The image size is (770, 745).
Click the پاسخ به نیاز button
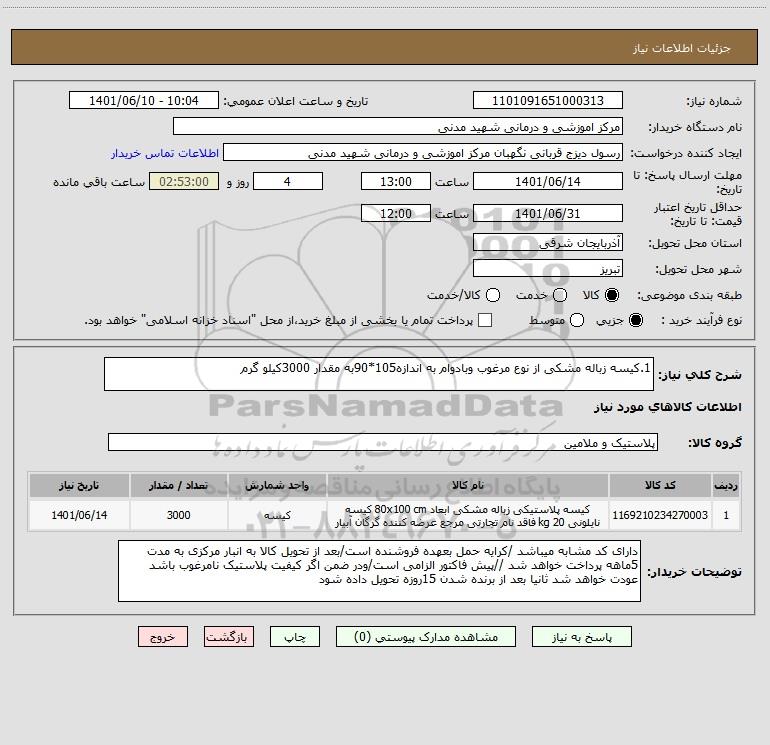coord(581,637)
